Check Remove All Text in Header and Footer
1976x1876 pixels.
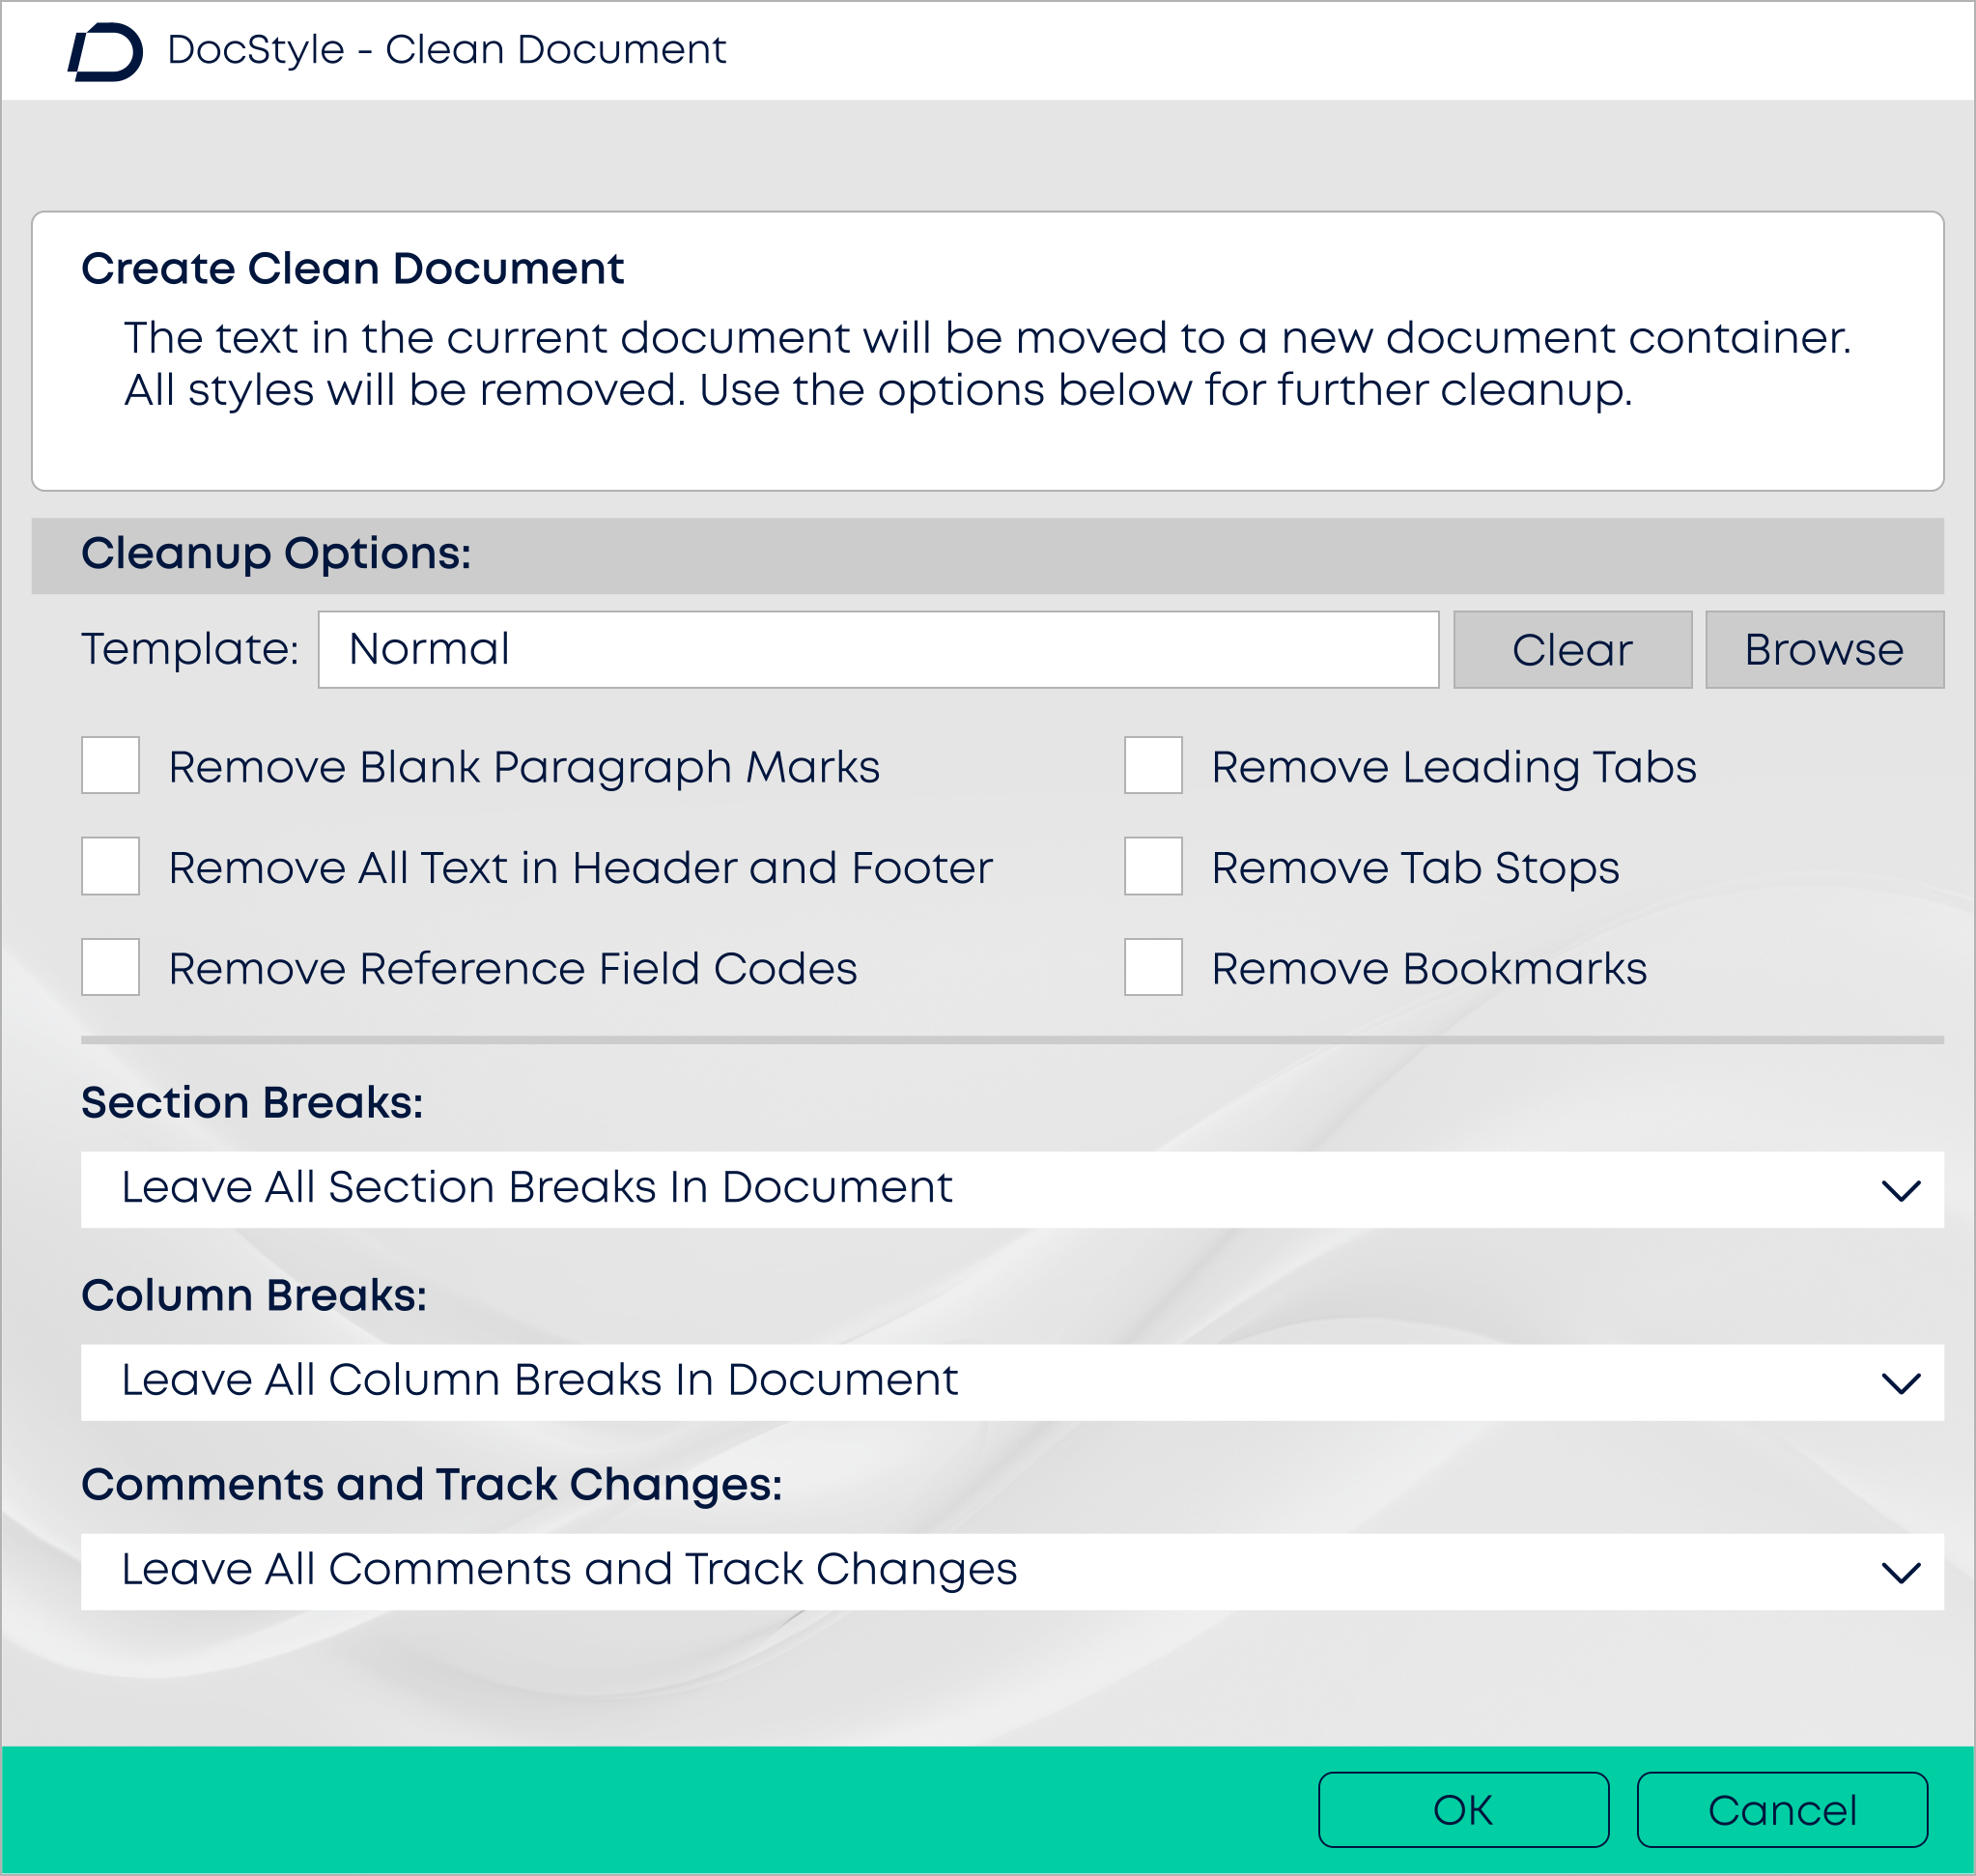point(110,866)
